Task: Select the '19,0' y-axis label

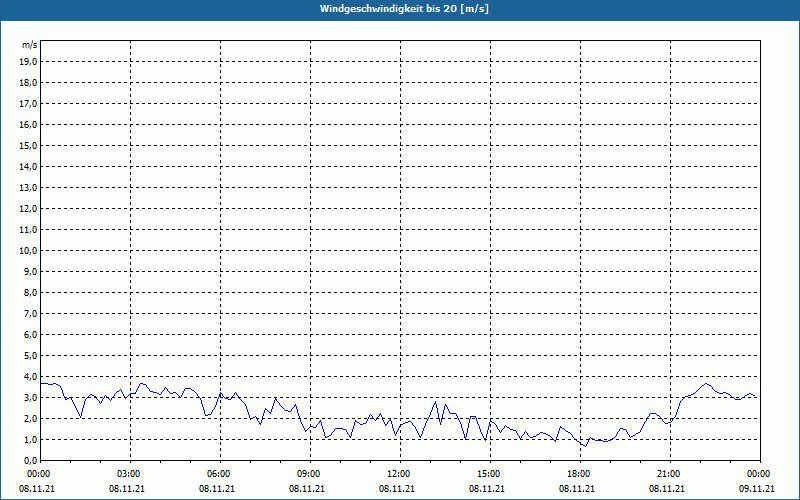Action: (x=28, y=62)
